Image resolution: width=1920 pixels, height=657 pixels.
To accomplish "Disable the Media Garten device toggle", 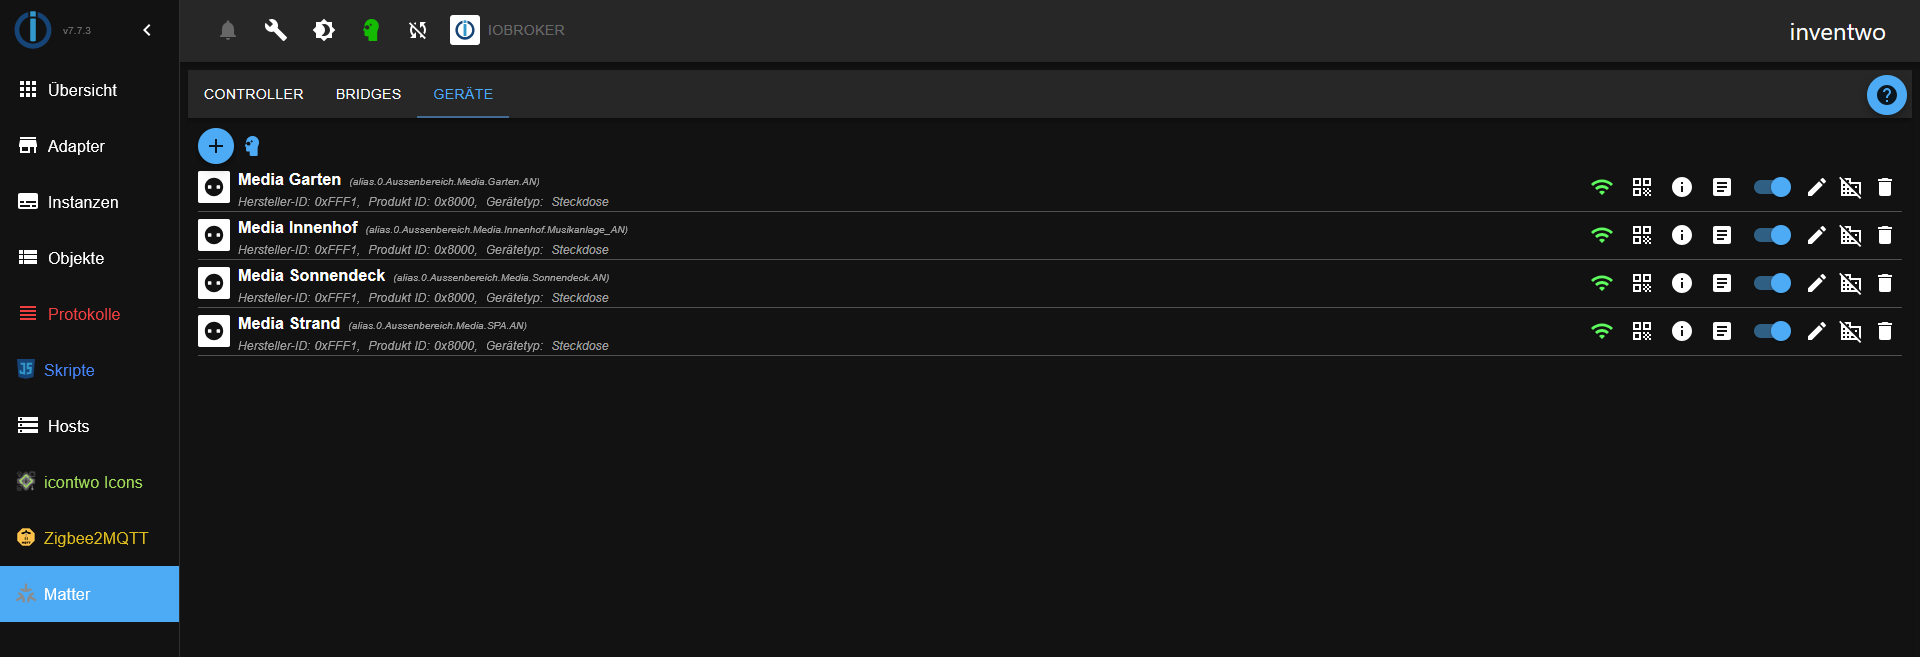I will pyautogui.click(x=1772, y=187).
